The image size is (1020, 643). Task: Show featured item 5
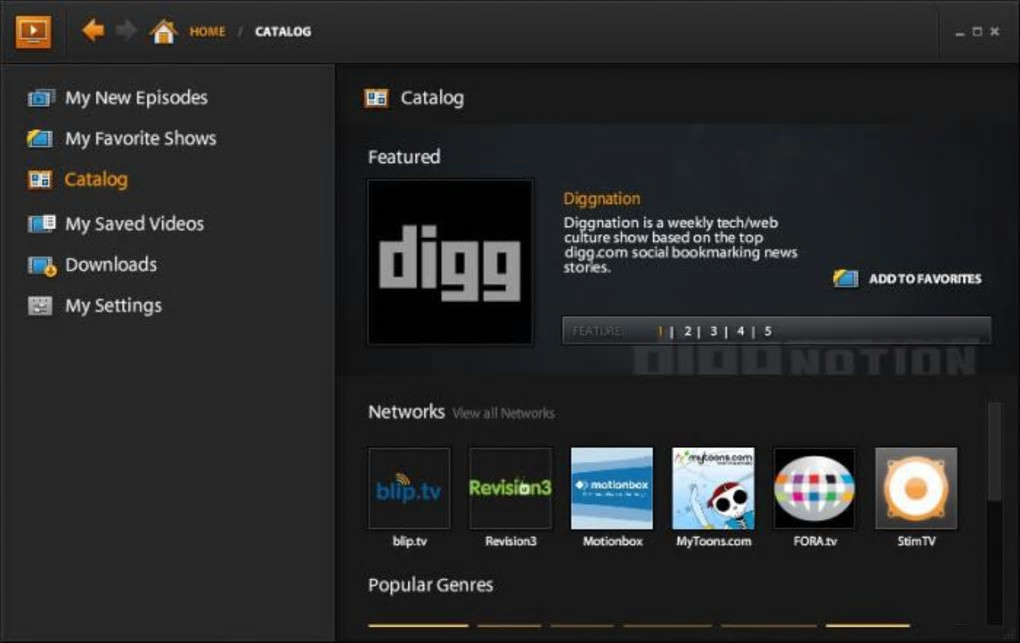[768, 331]
